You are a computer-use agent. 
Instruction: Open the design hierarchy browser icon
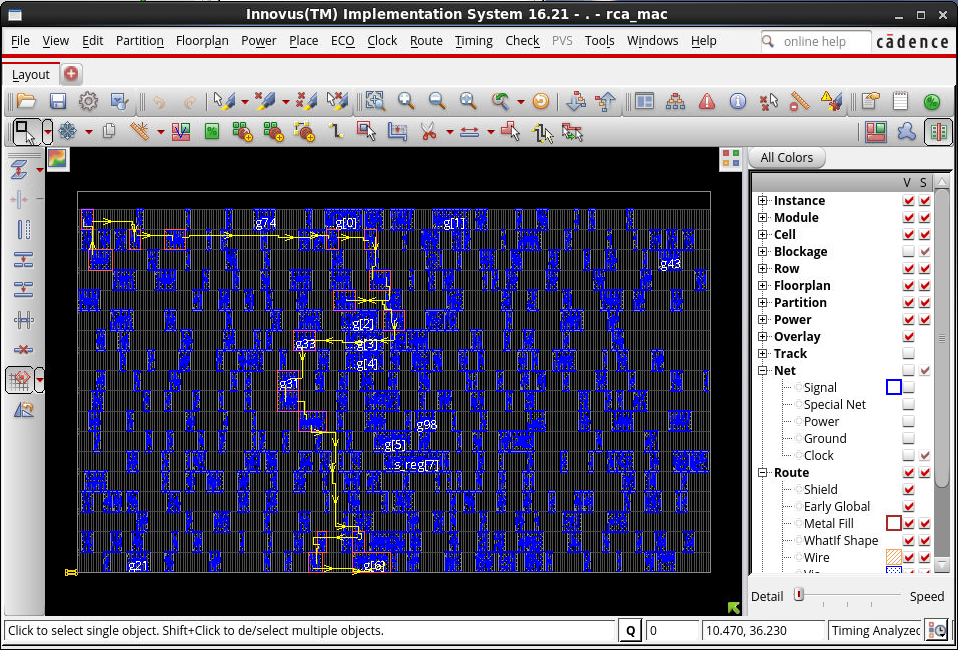tap(675, 101)
